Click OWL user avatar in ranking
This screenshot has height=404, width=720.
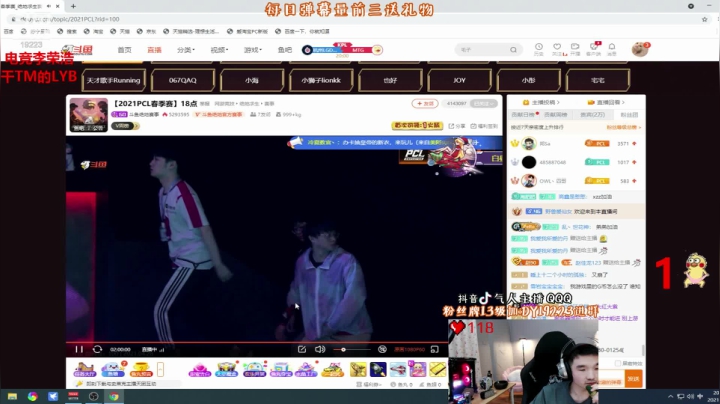click(529, 181)
